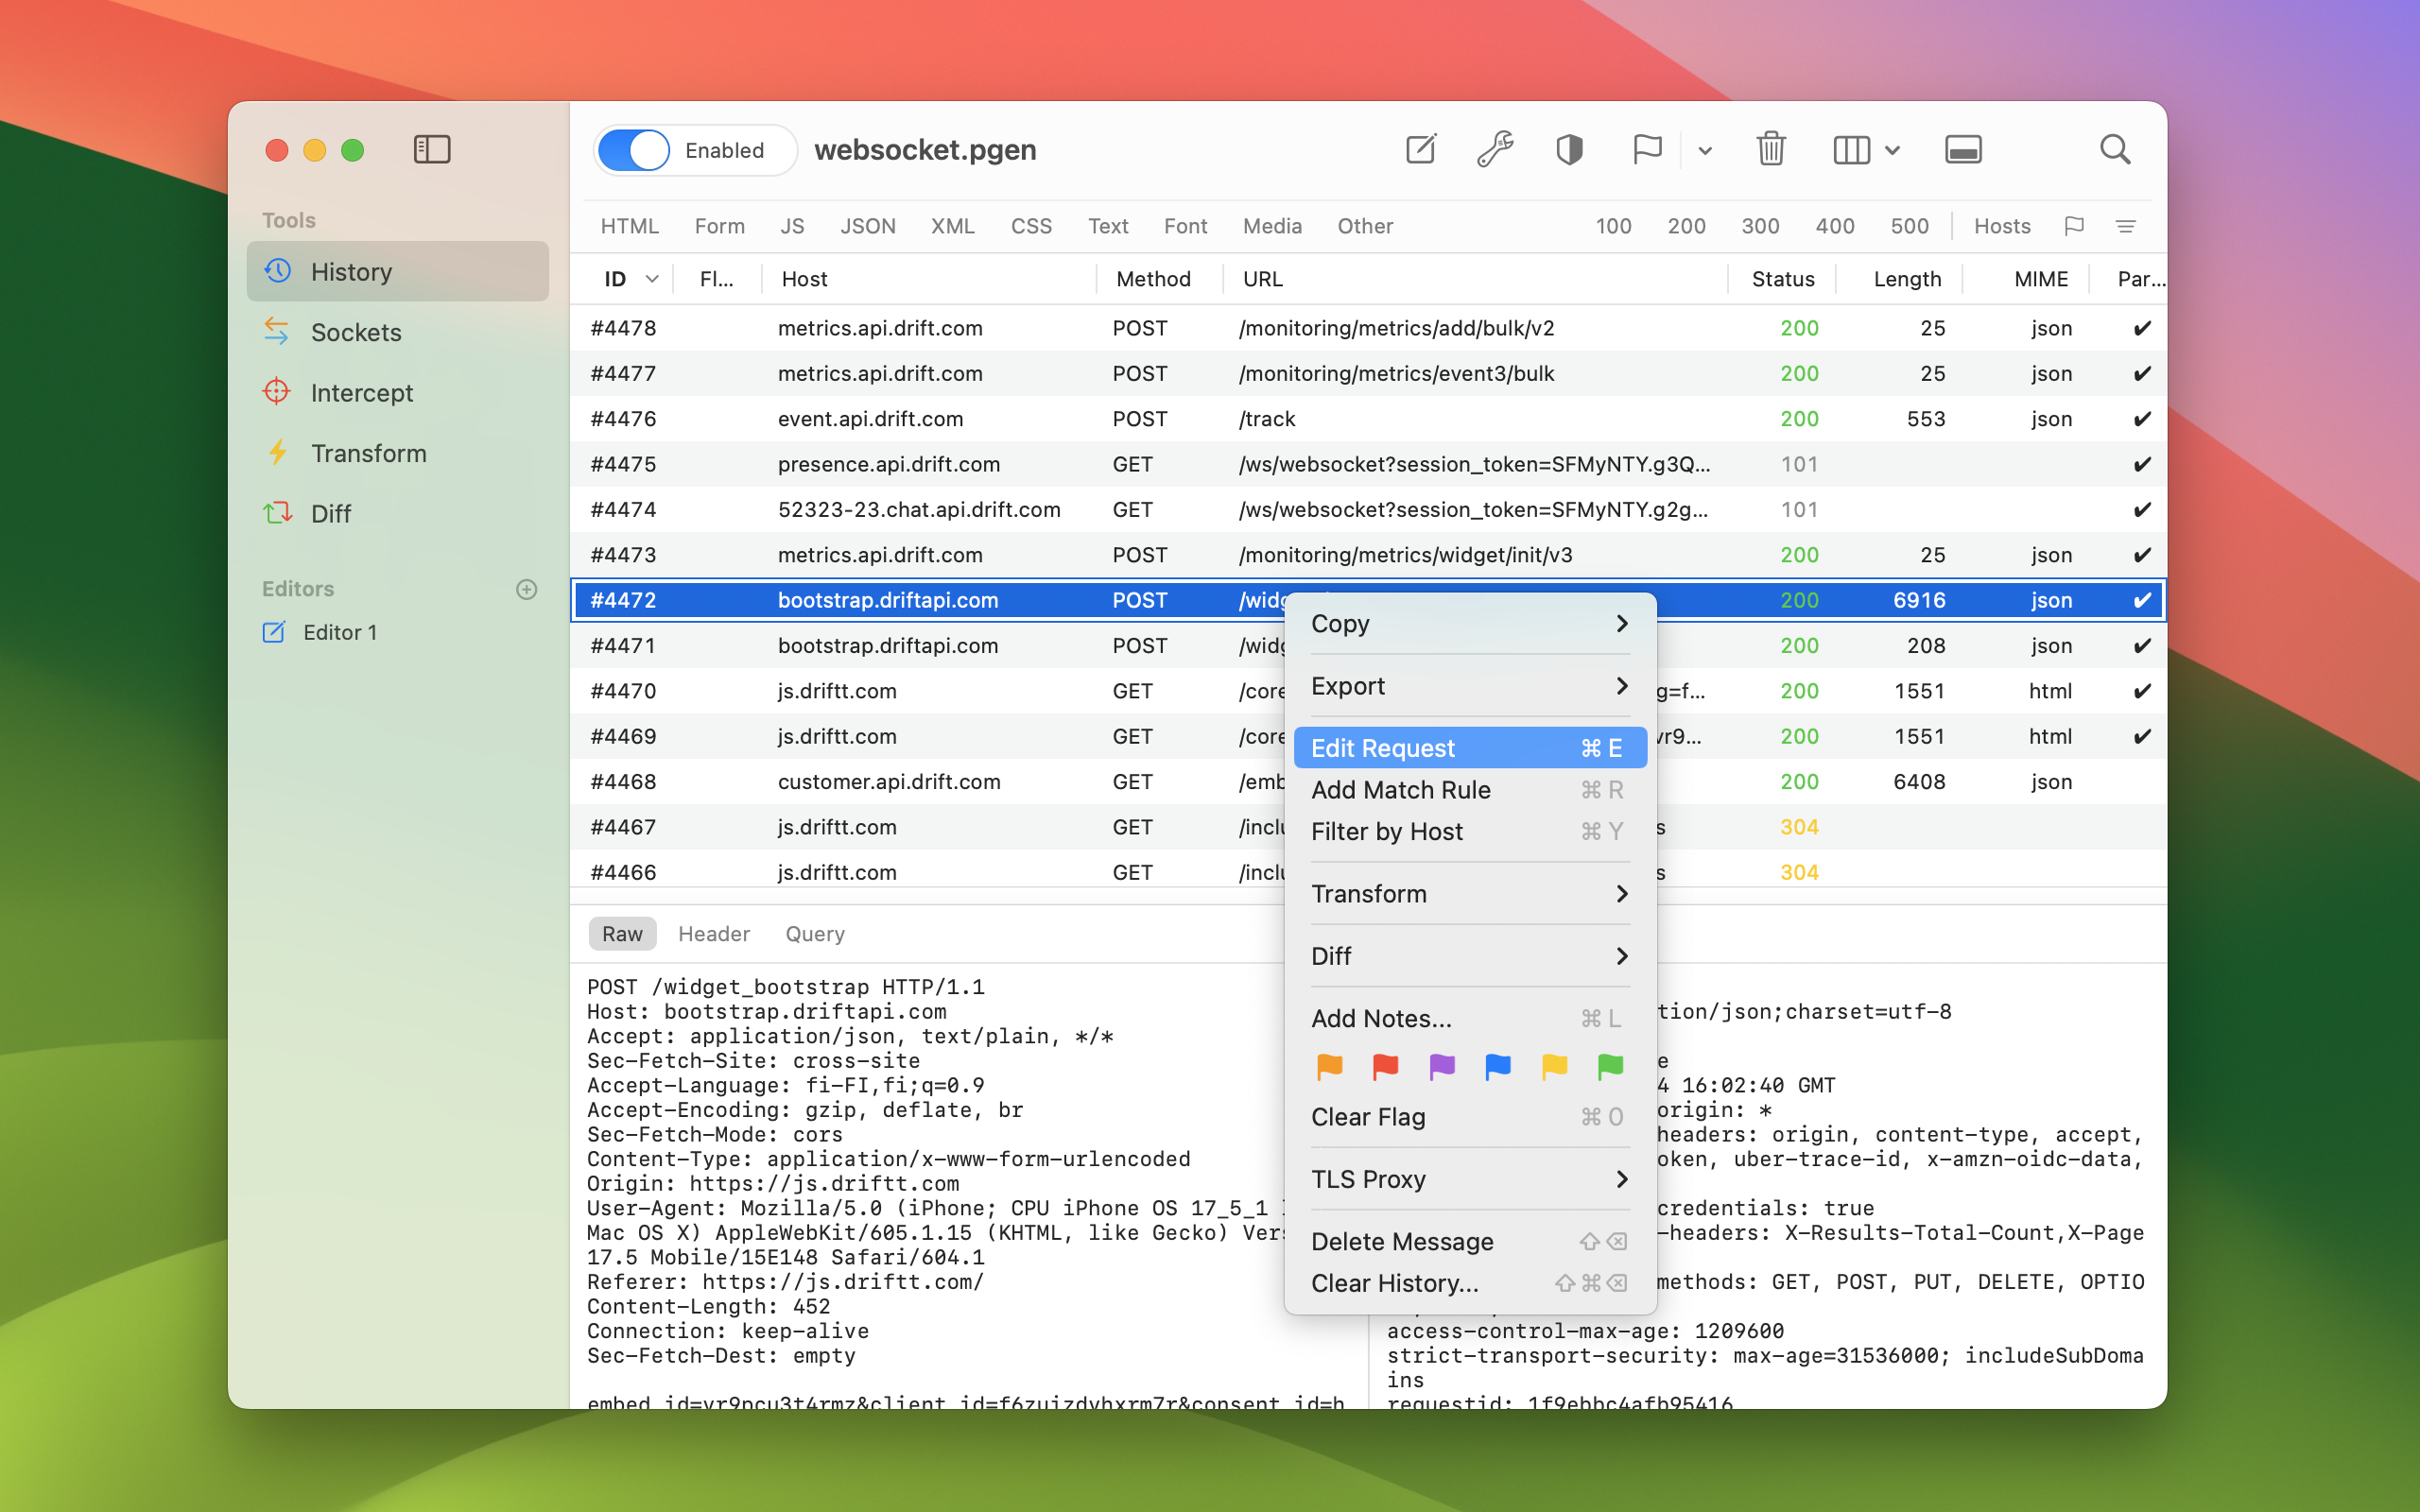Click the trash delete icon

coord(1771,150)
